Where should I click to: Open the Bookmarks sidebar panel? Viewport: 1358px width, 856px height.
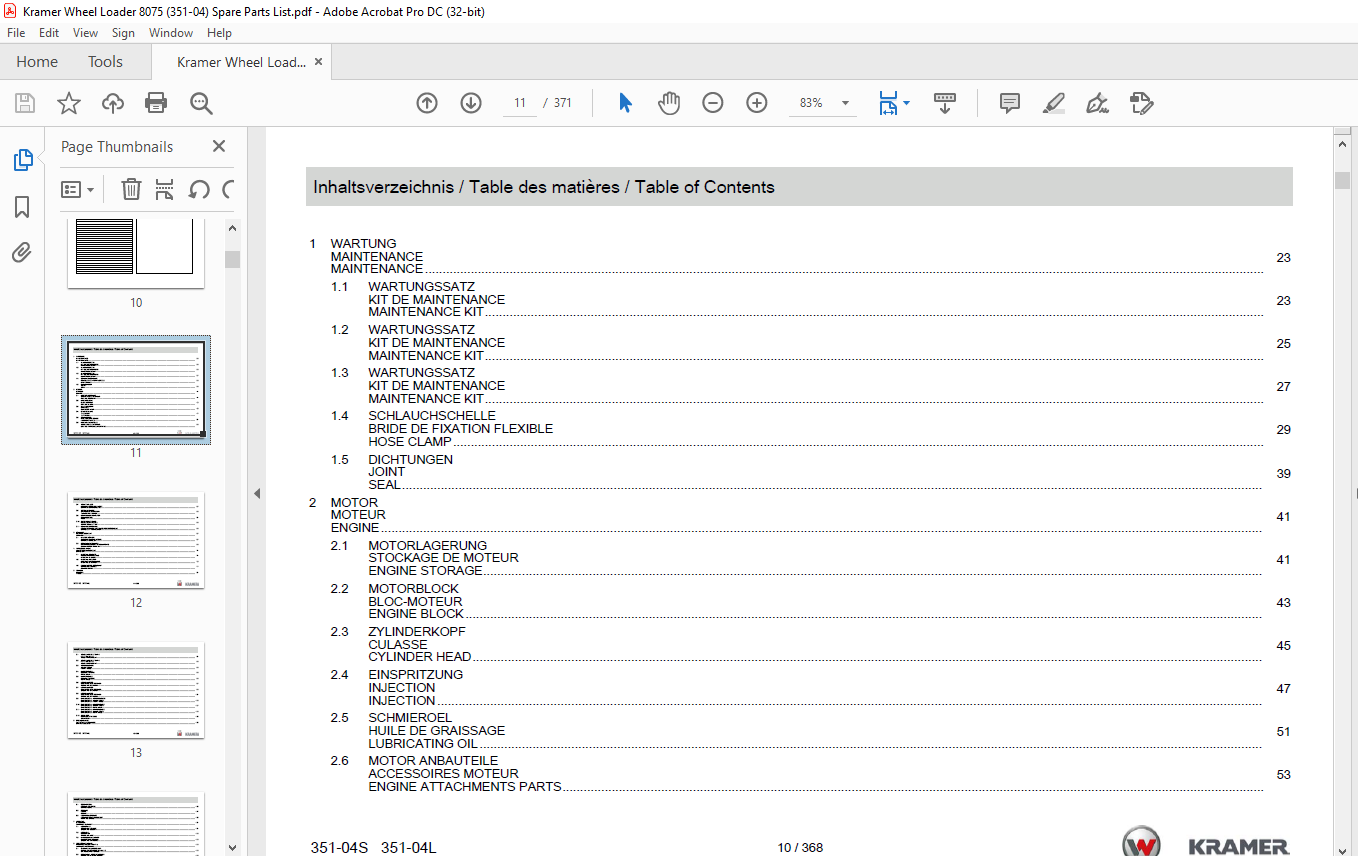[x=22, y=207]
